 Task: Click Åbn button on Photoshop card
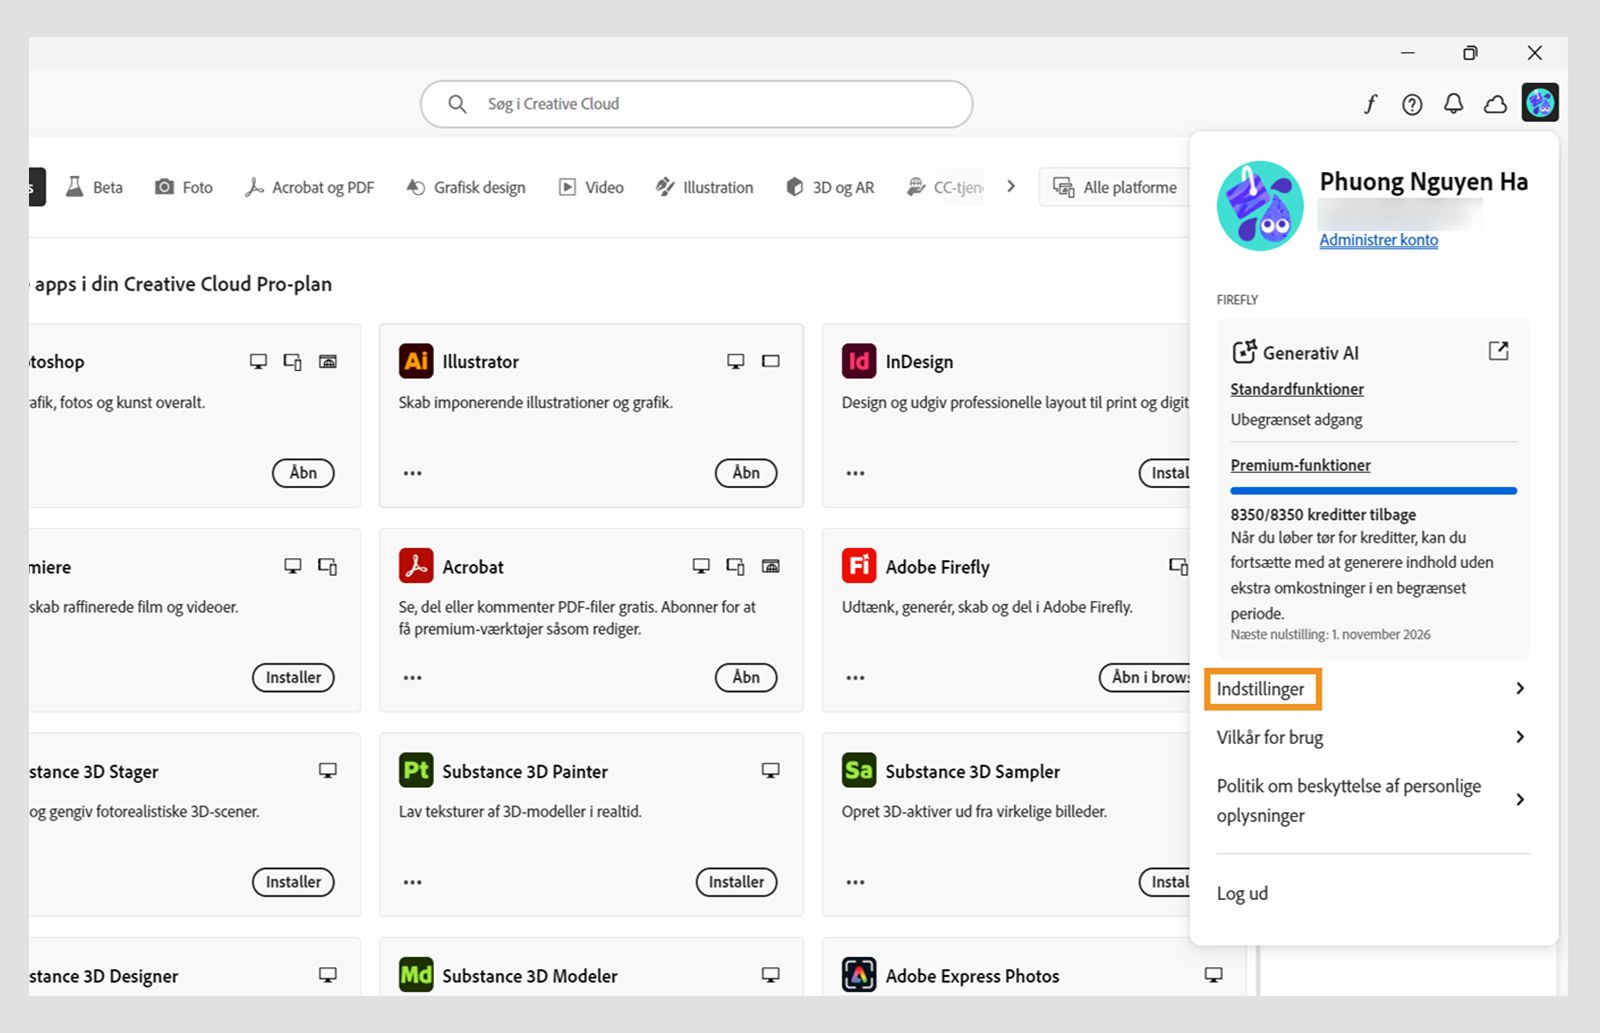pos(303,473)
